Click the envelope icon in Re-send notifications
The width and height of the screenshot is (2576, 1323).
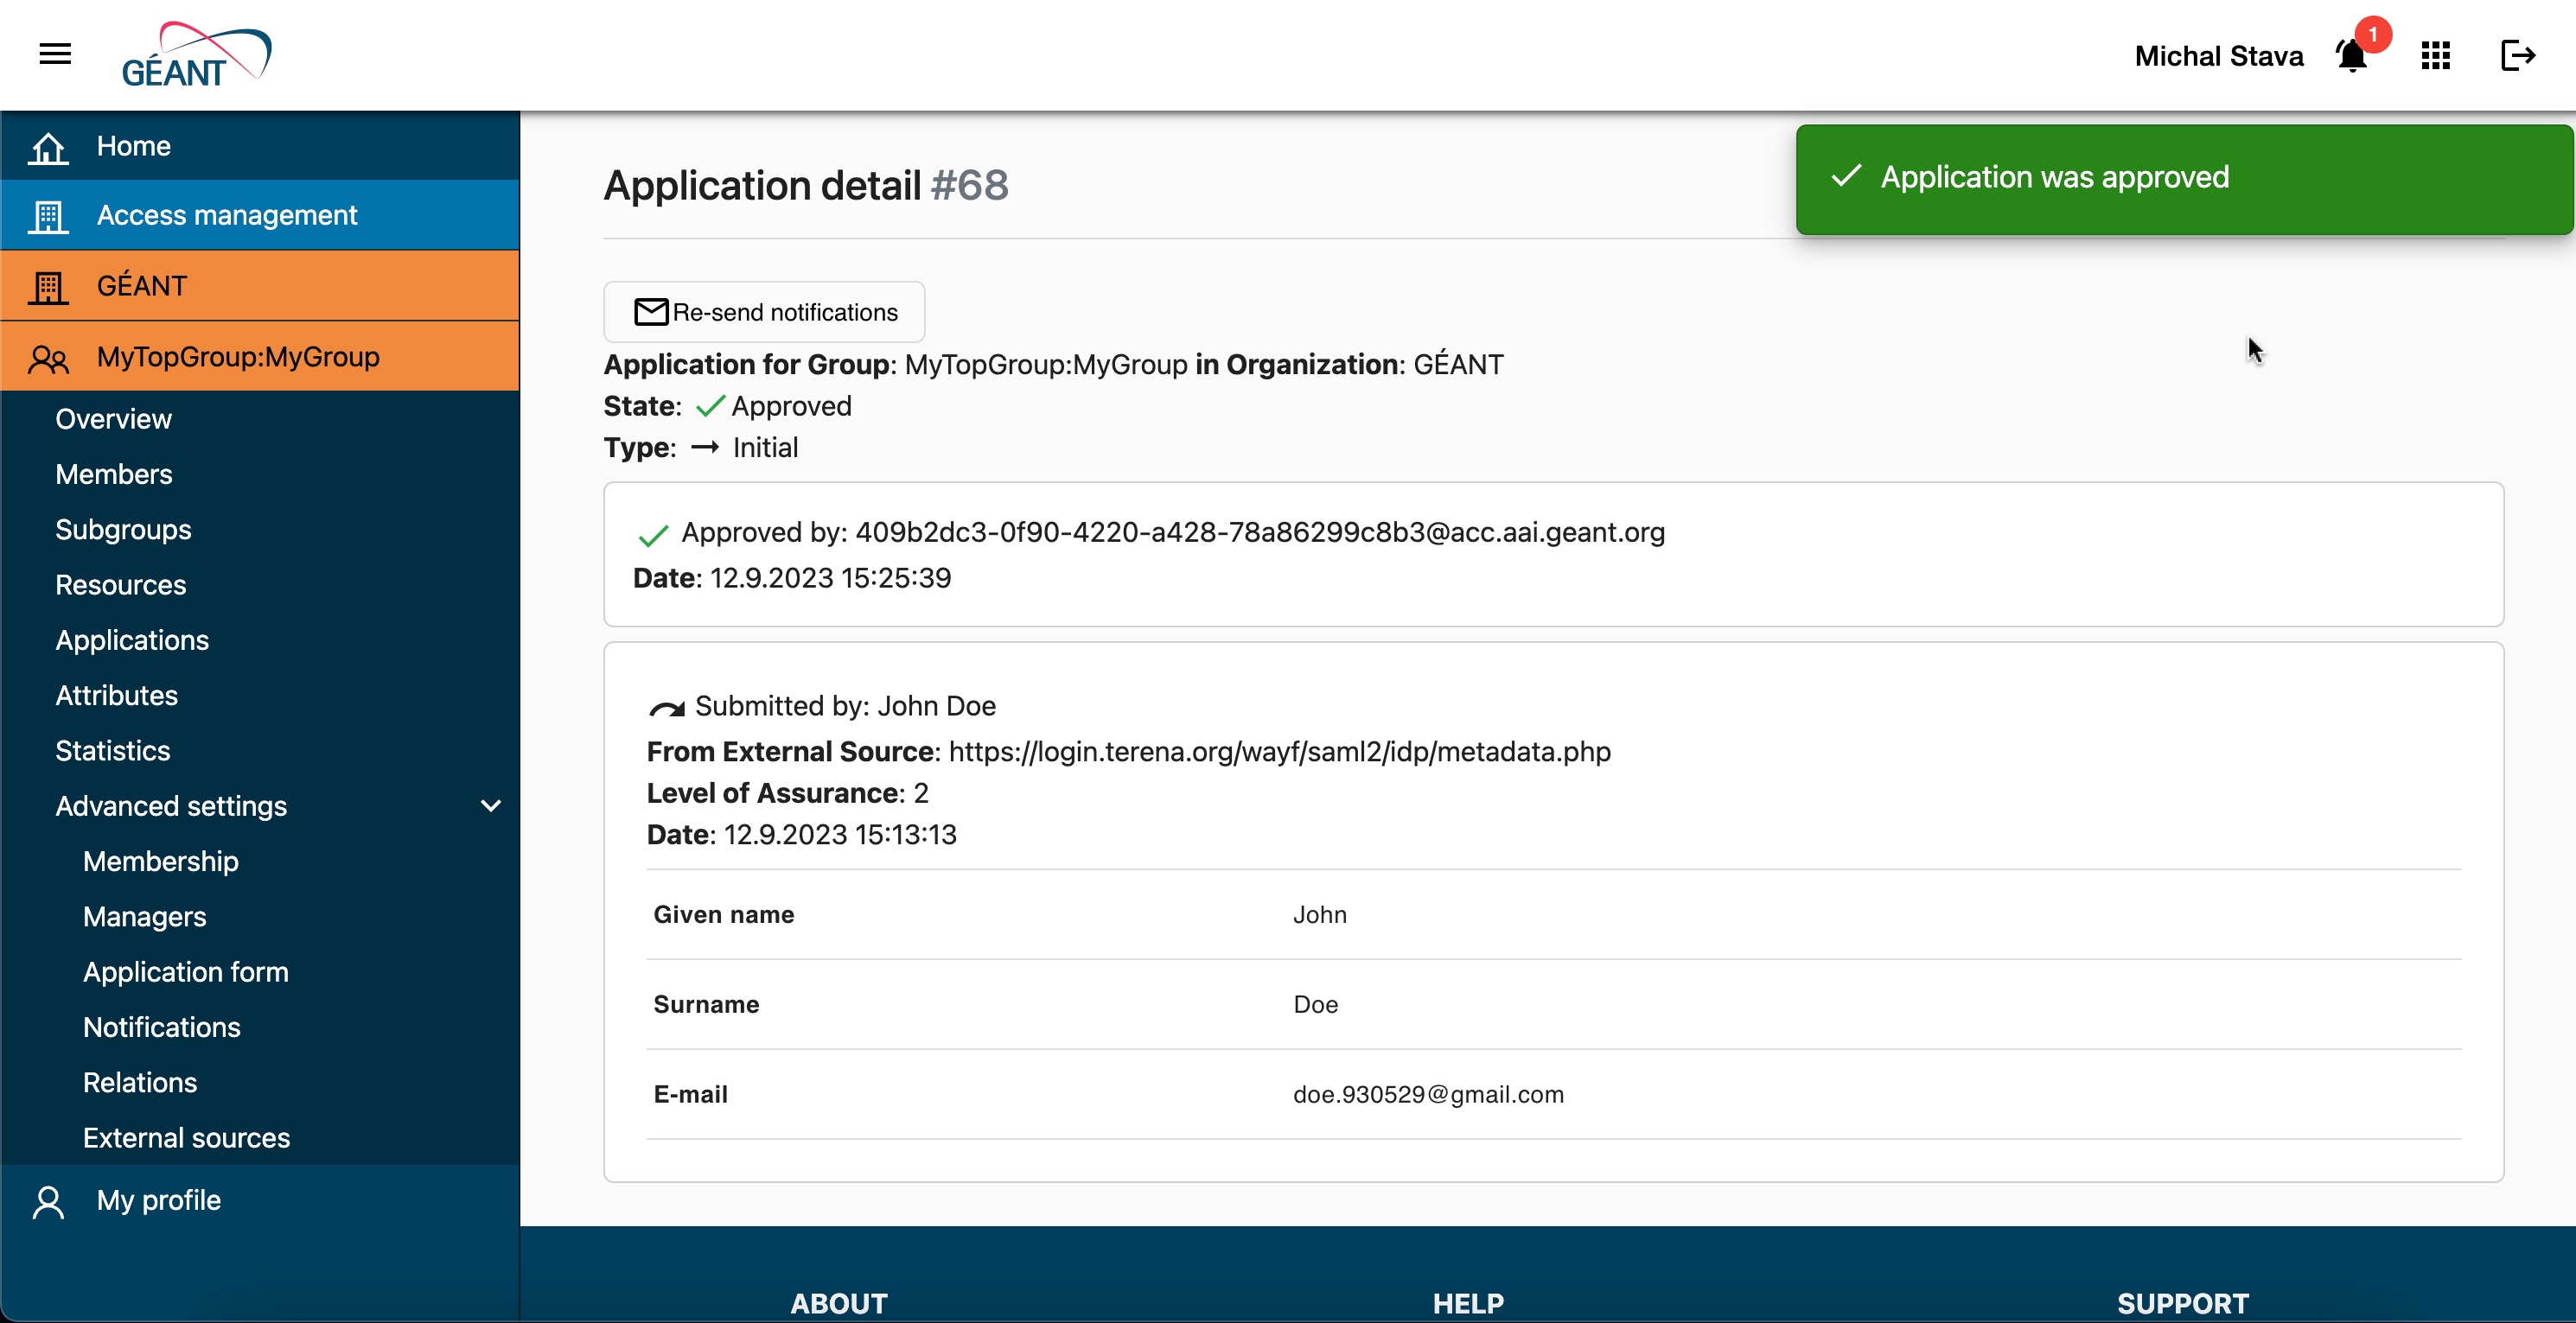click(651, 312)
